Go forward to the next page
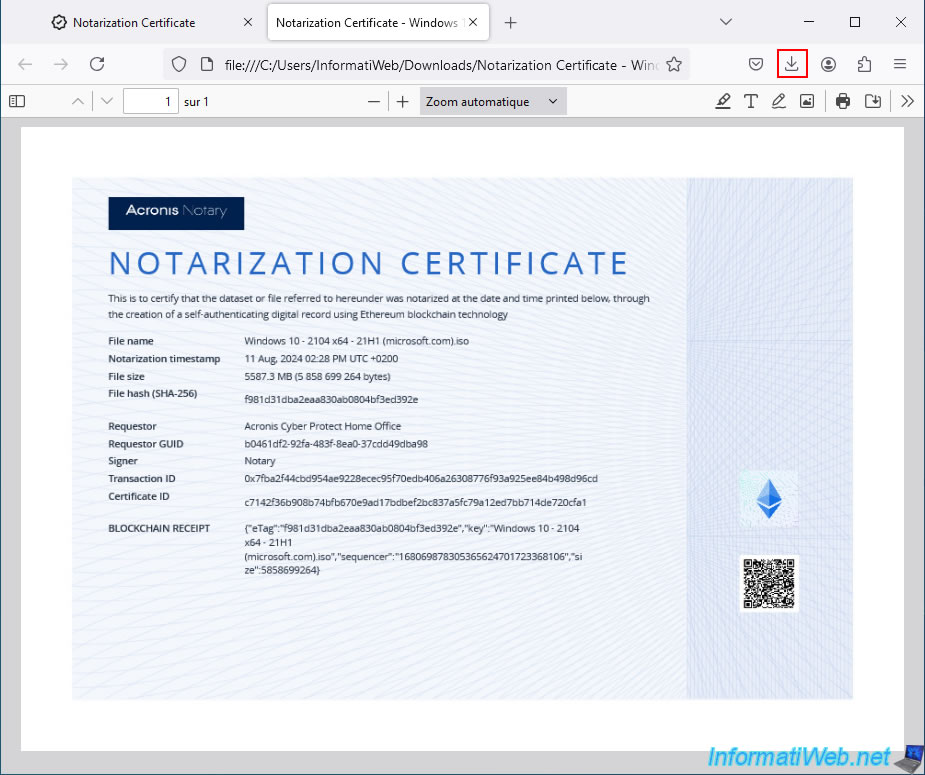 tap(61, 64)
